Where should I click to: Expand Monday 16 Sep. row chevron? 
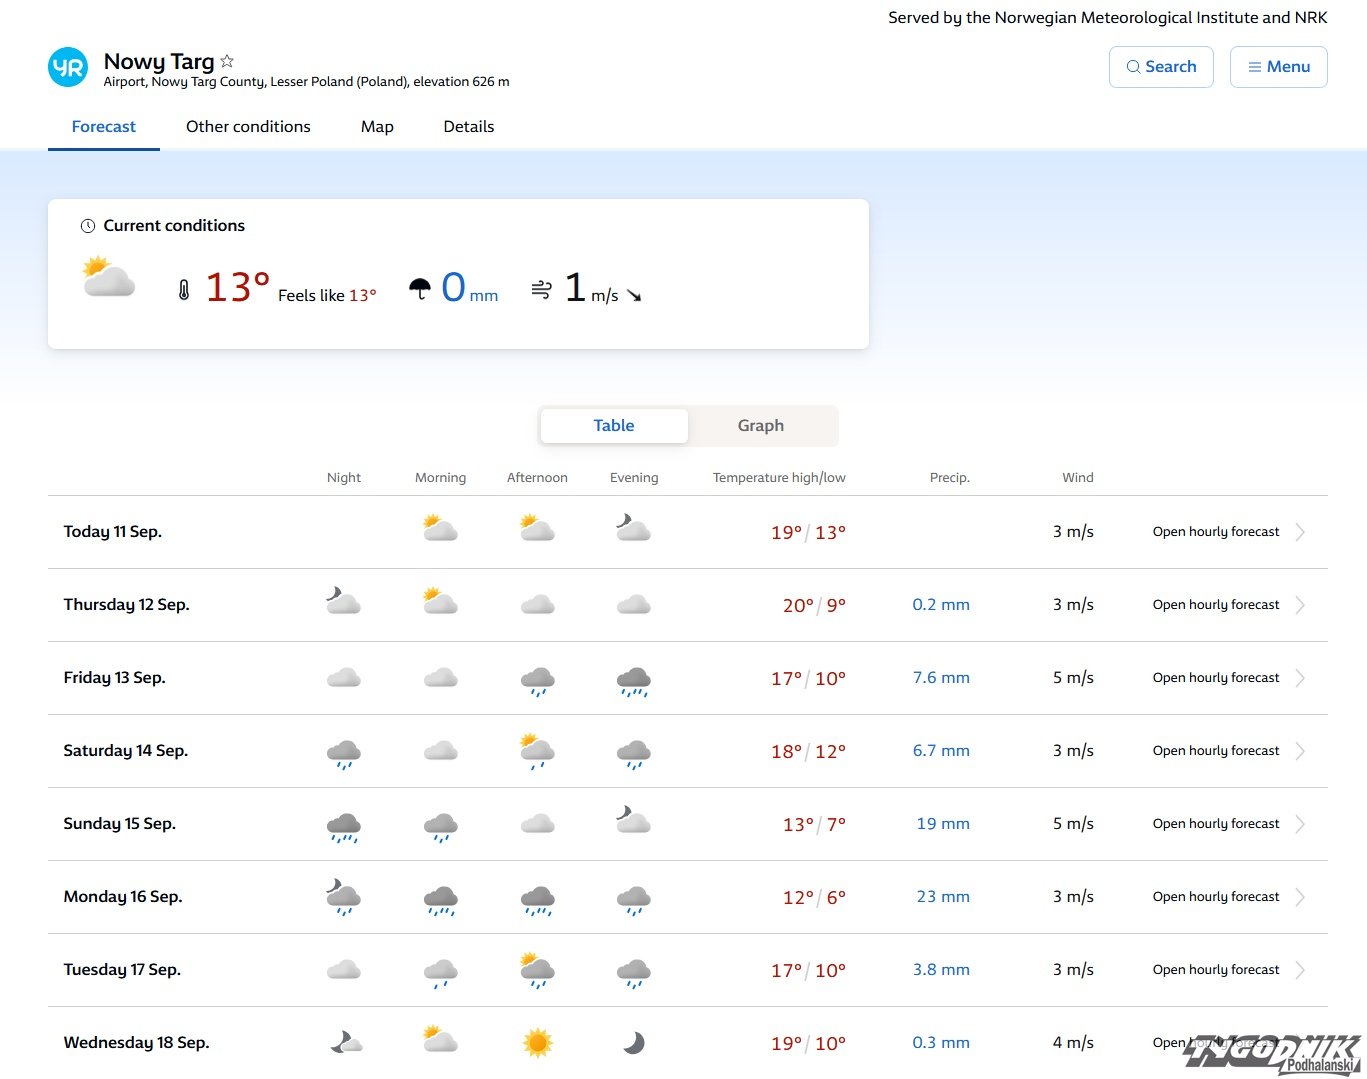[x=1300, y=897]
